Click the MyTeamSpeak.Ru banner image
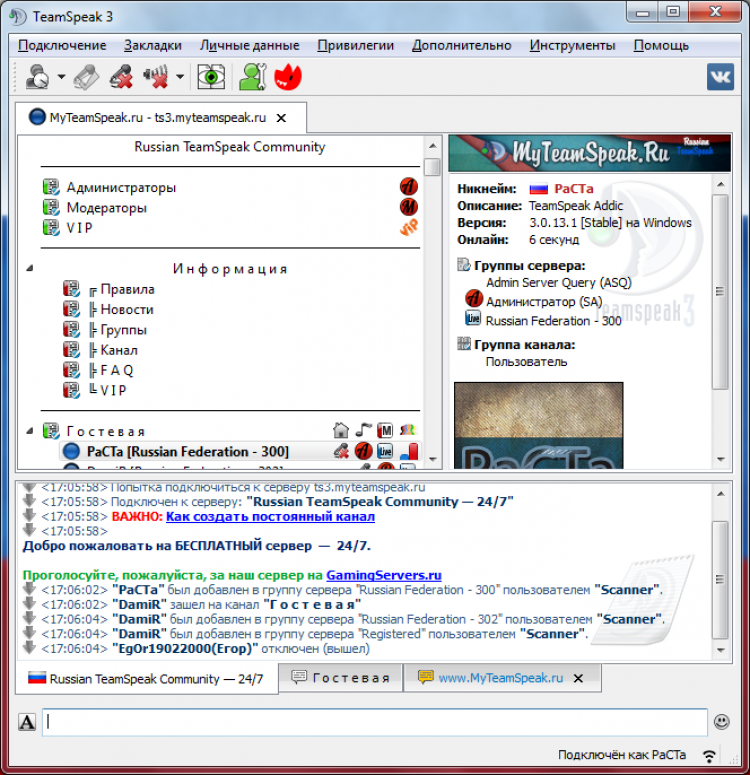This screenshot has height=775, width=750. tap(589, 153)
